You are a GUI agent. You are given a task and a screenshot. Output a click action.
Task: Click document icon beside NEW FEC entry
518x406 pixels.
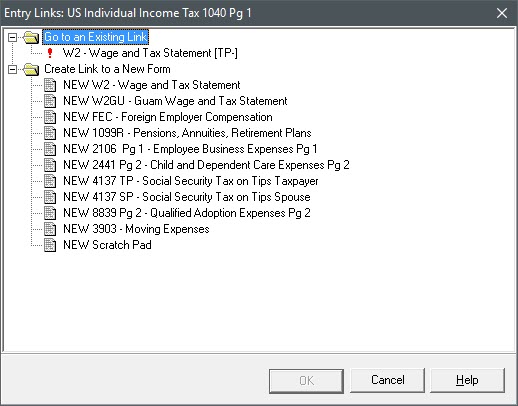click(x=50, y=117)
